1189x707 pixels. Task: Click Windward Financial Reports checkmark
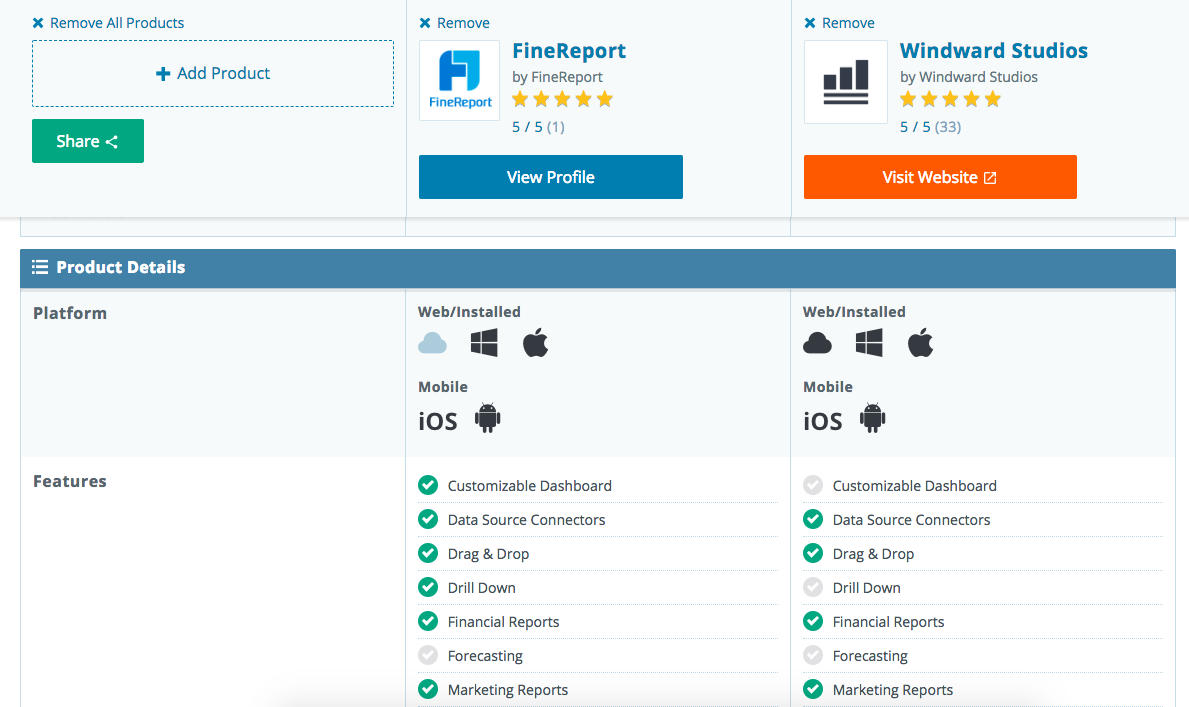coord(814,621)
